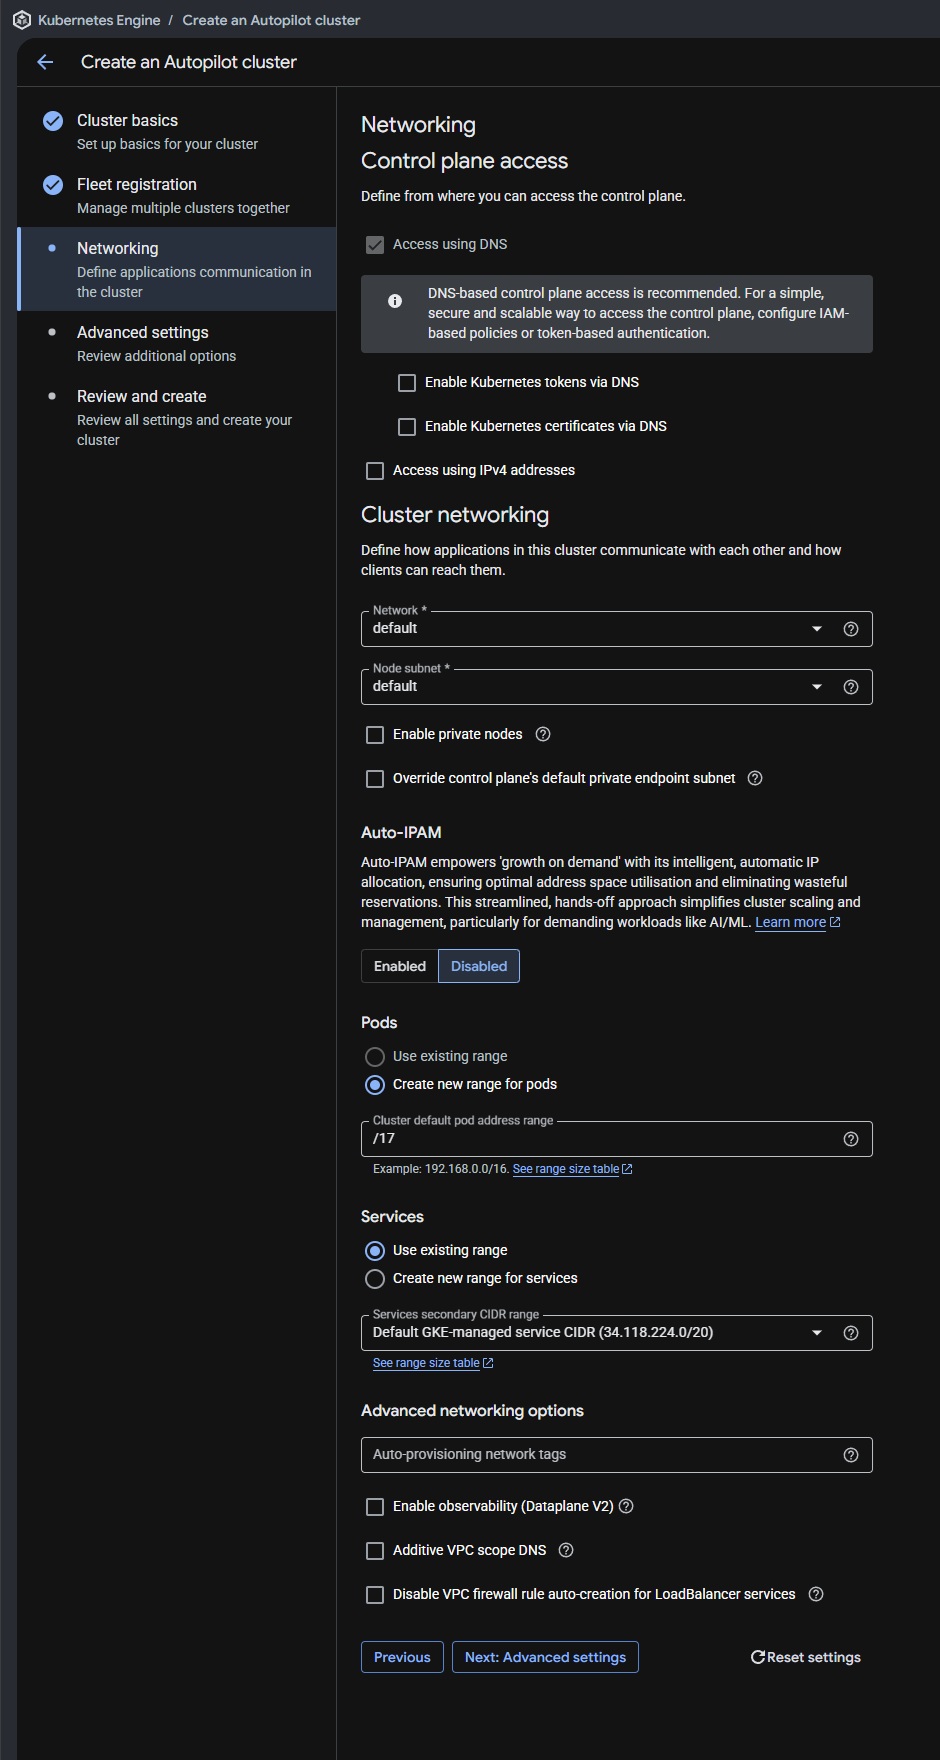Viewport: 940px width, 1760px height.
Task: Click the external link icon beside Learn more
Action: [x=835, y=922]
